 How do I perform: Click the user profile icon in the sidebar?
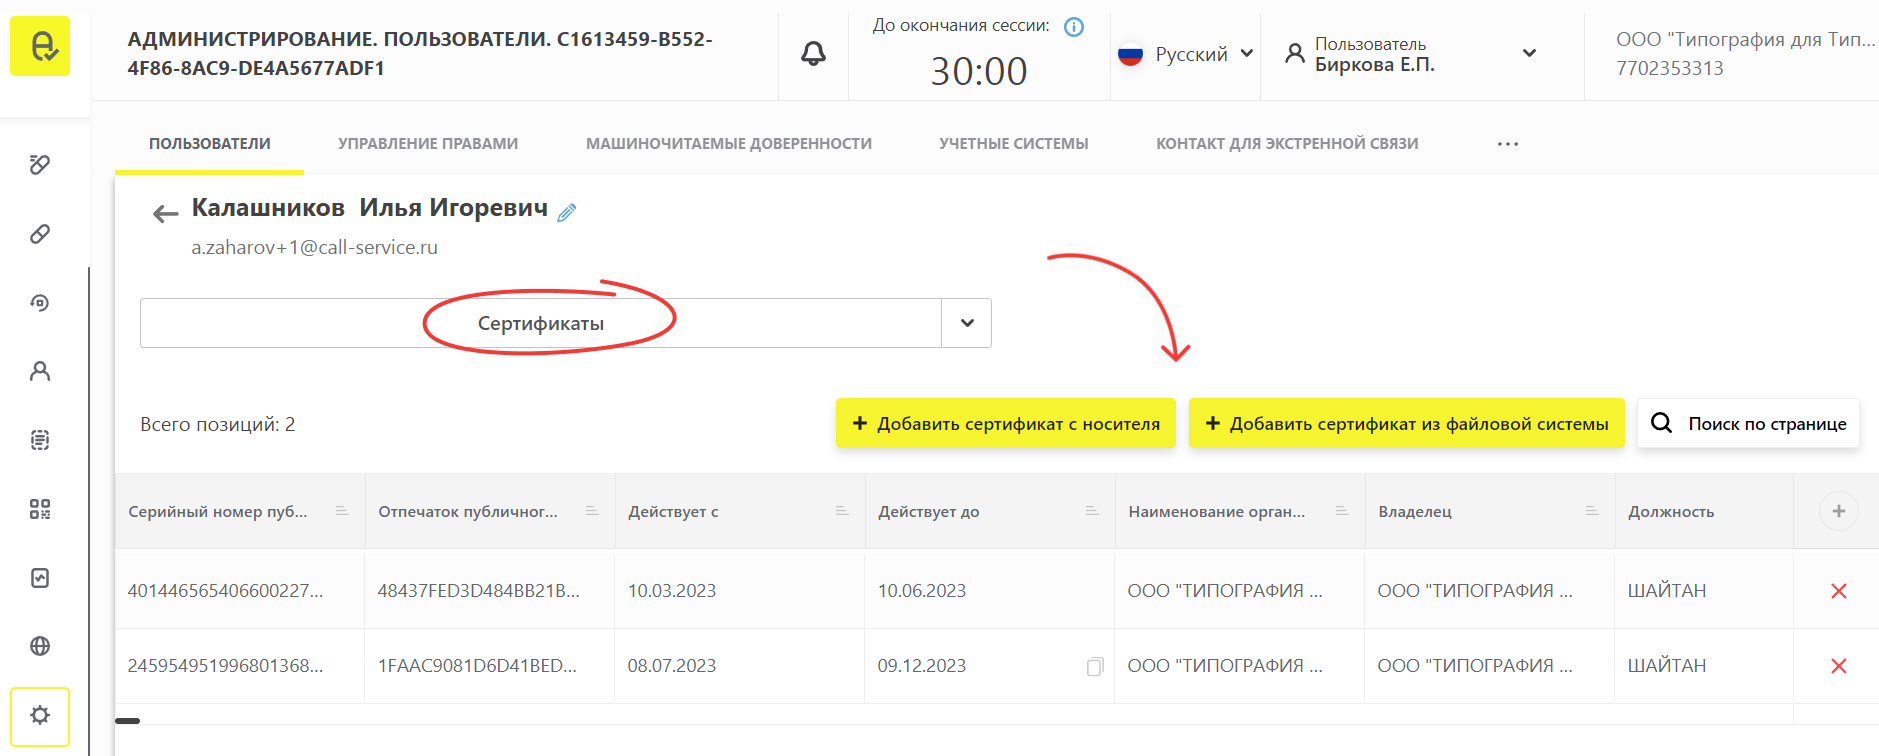pos(40,371)
